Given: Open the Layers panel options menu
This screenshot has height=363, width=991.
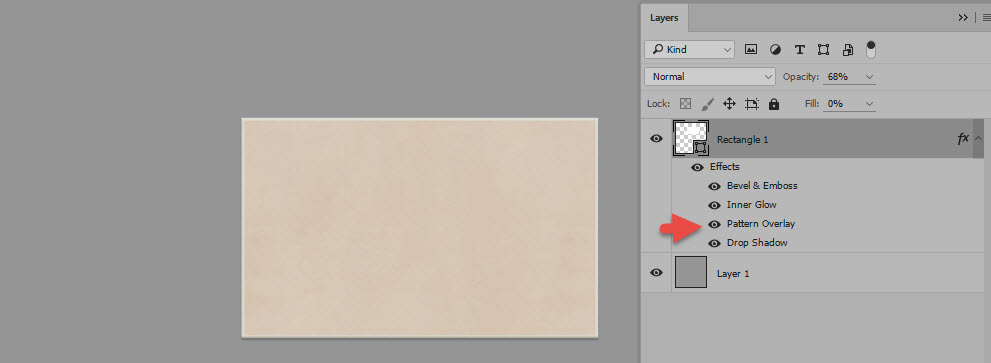Looking at the screenshot, I should (986, 18).
